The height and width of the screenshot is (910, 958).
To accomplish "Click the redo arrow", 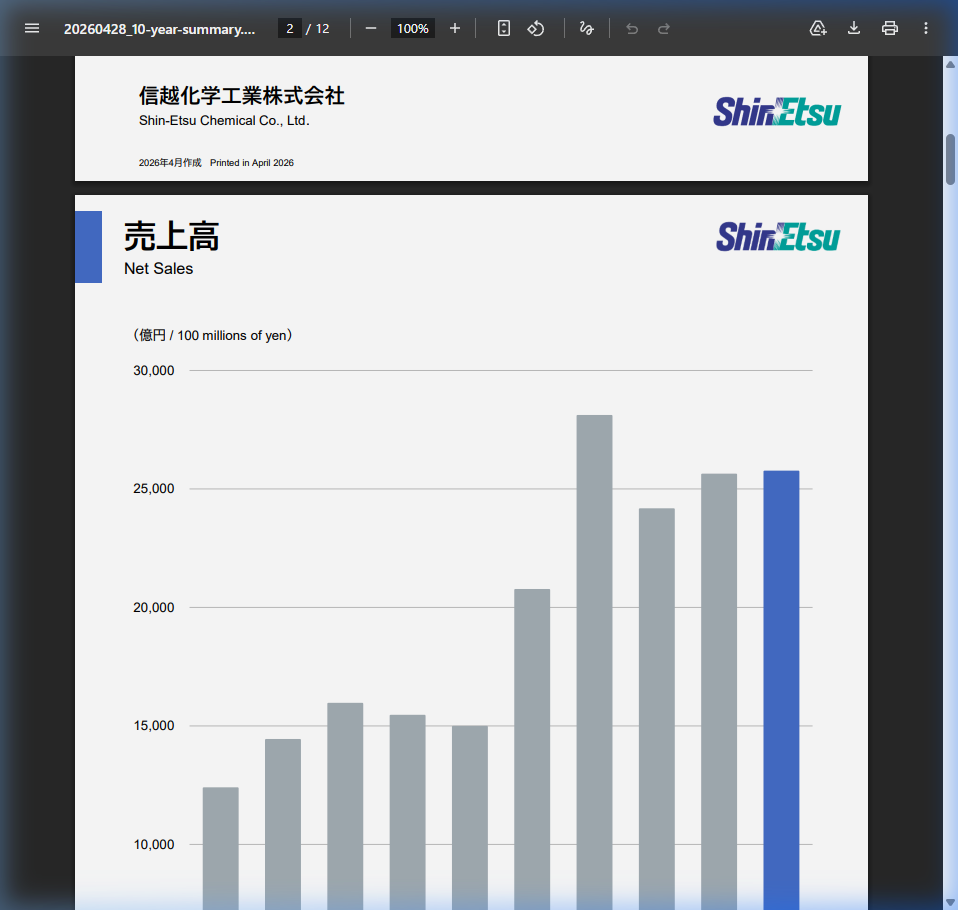I will 664,28.
